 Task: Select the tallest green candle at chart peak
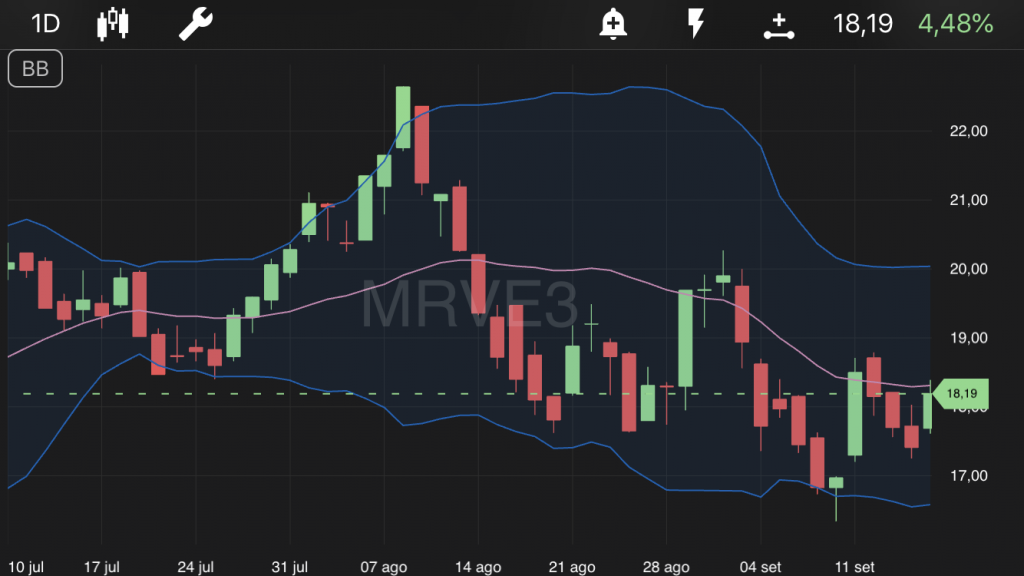(x=403, y=118)
